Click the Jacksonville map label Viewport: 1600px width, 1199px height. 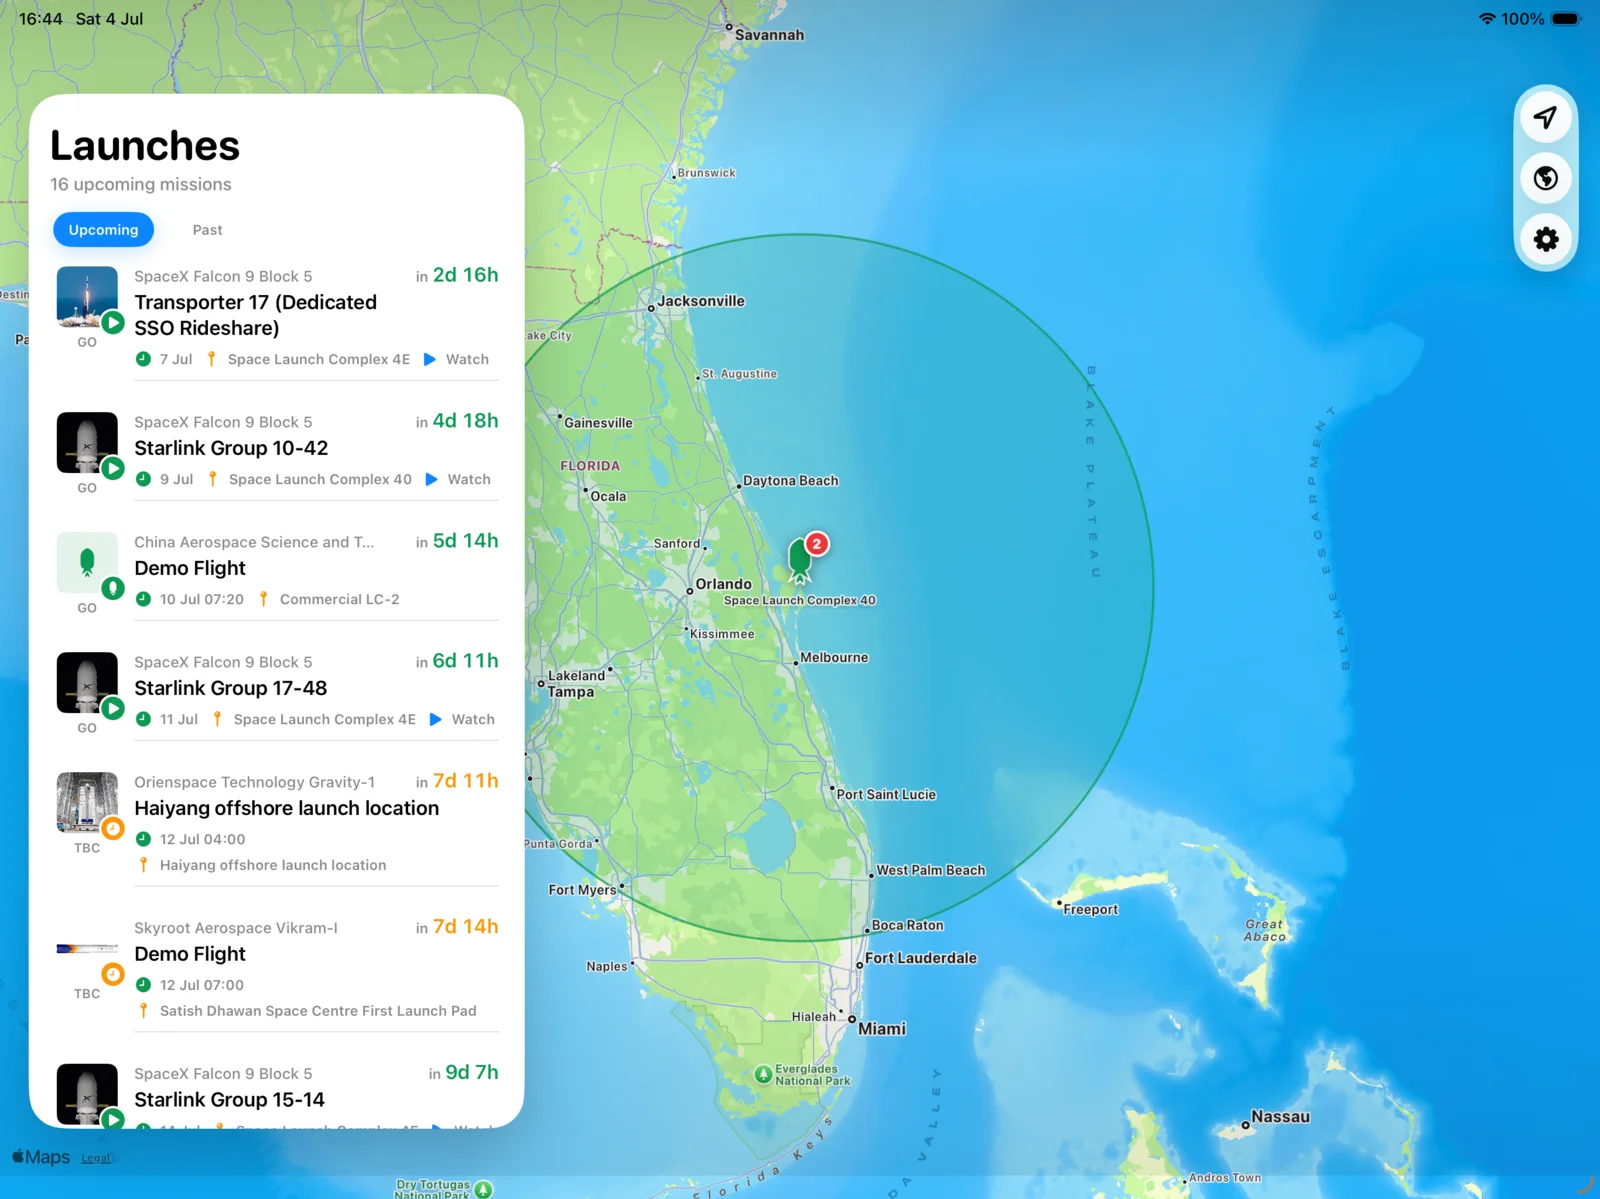tap(700, 301)
